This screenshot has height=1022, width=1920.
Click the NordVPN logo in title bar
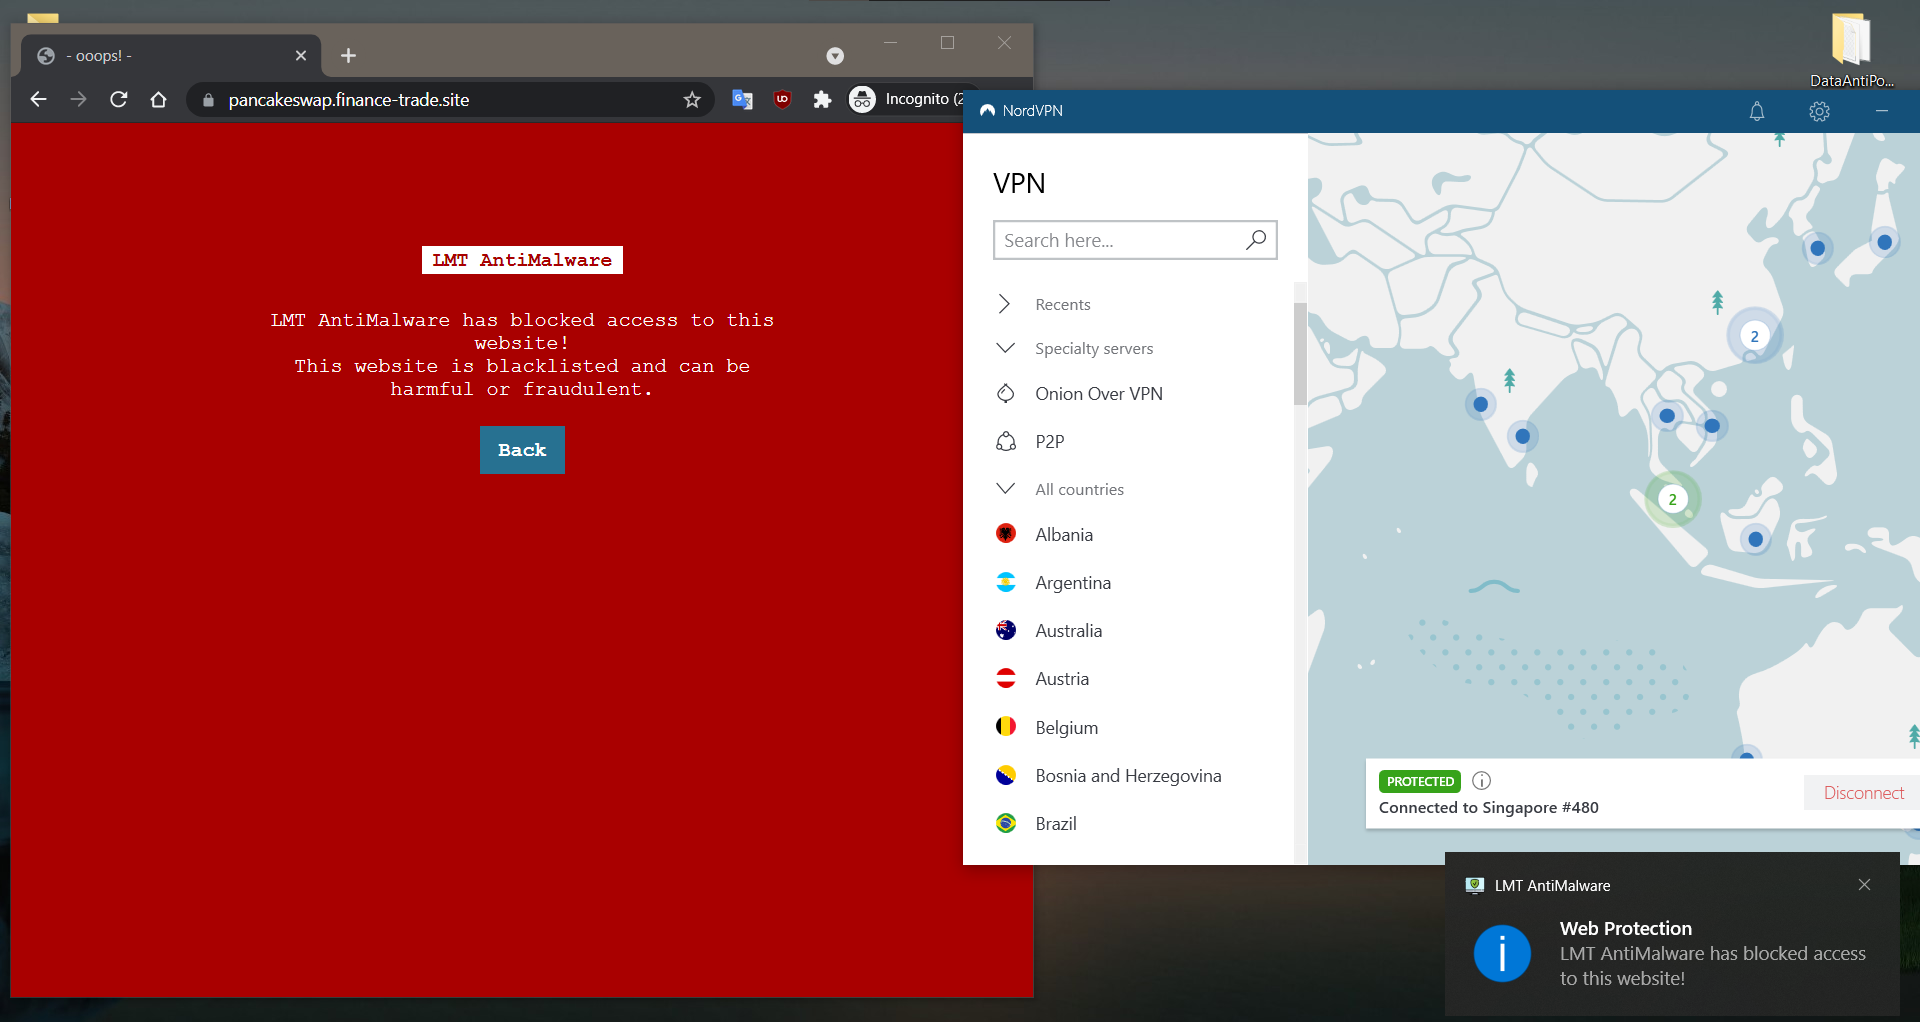coord(987,111)
